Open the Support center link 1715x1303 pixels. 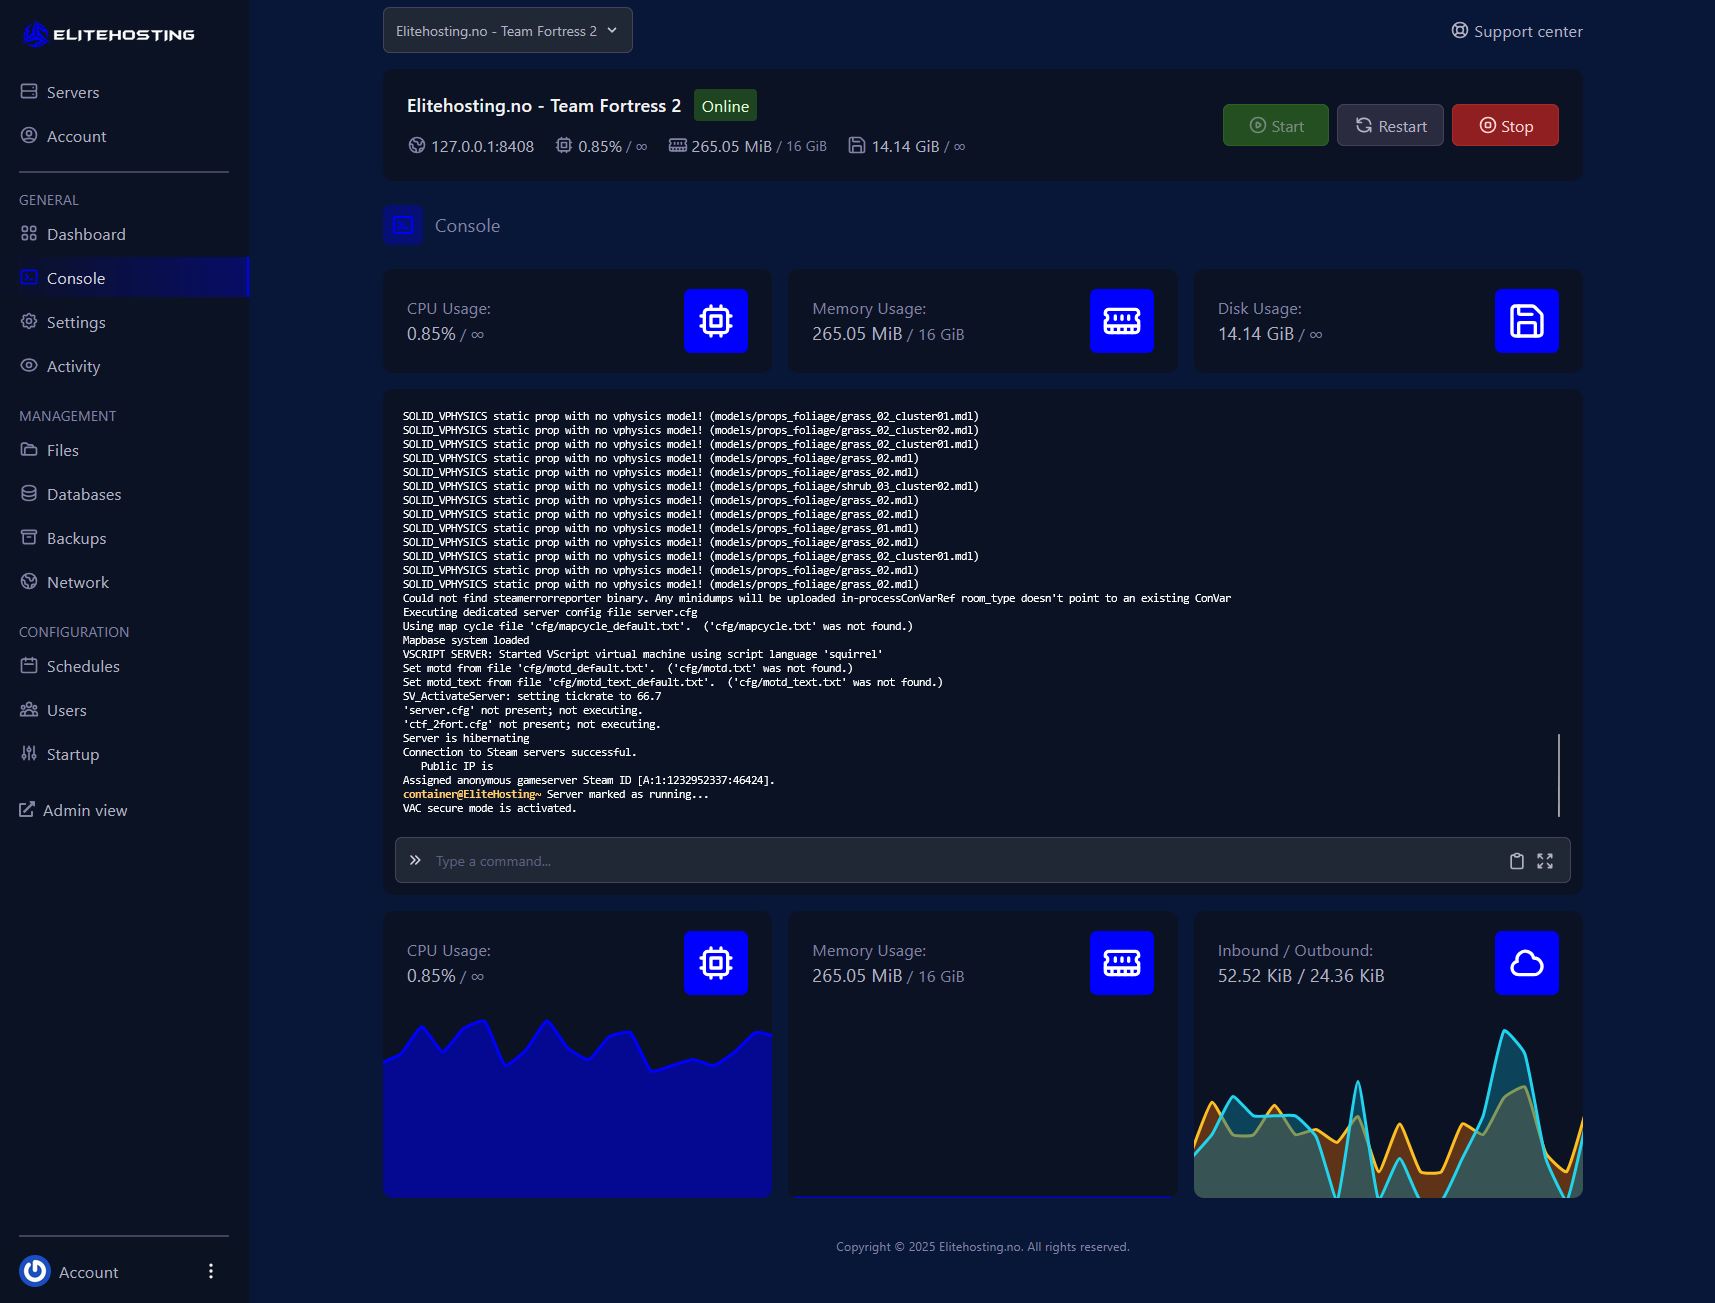point(1517,31)
